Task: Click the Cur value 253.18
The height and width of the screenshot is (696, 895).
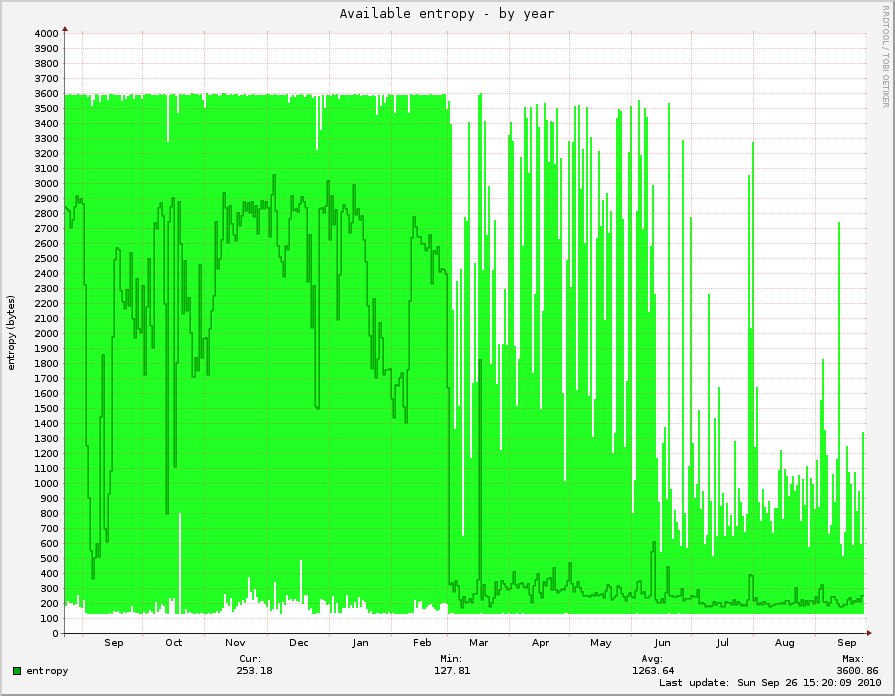Action: (x=252, y=671)
